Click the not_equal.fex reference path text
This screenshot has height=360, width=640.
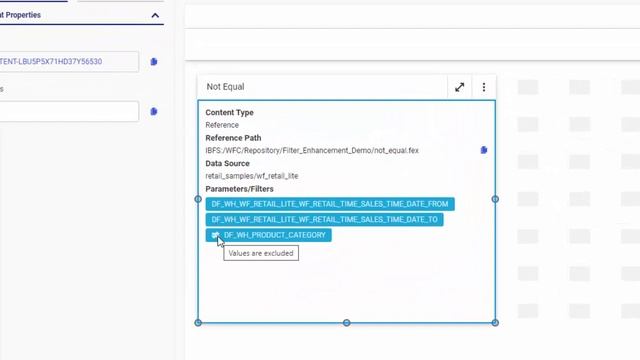click(x=312, y=150)
